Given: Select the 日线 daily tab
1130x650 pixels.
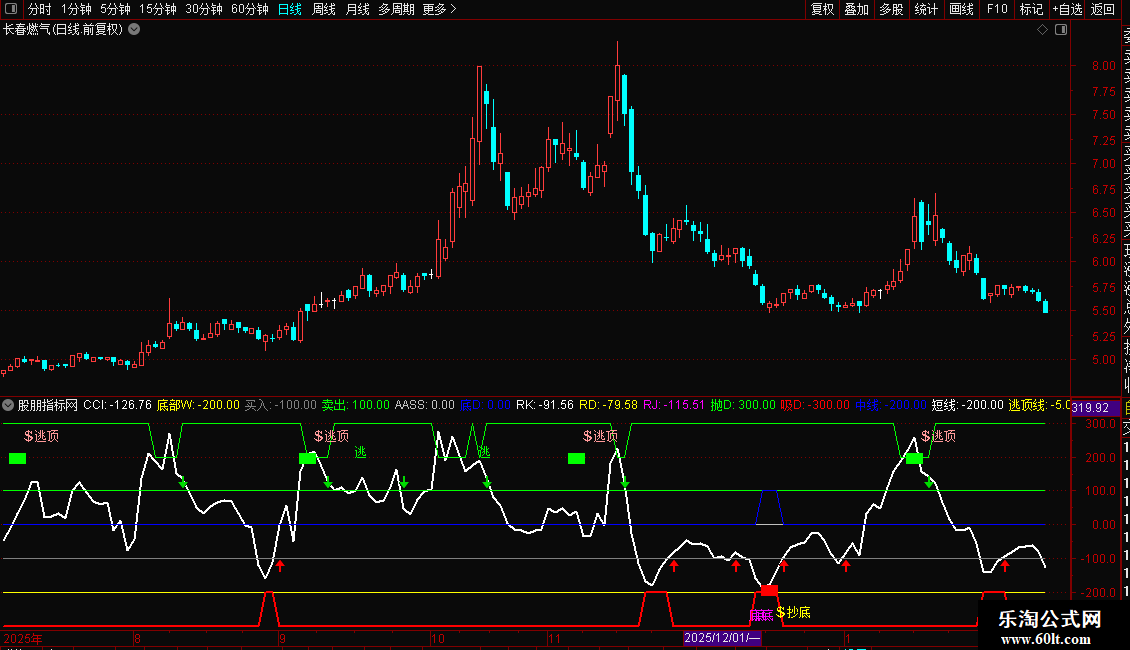Looking at the screenshot, I should point(290,9).
